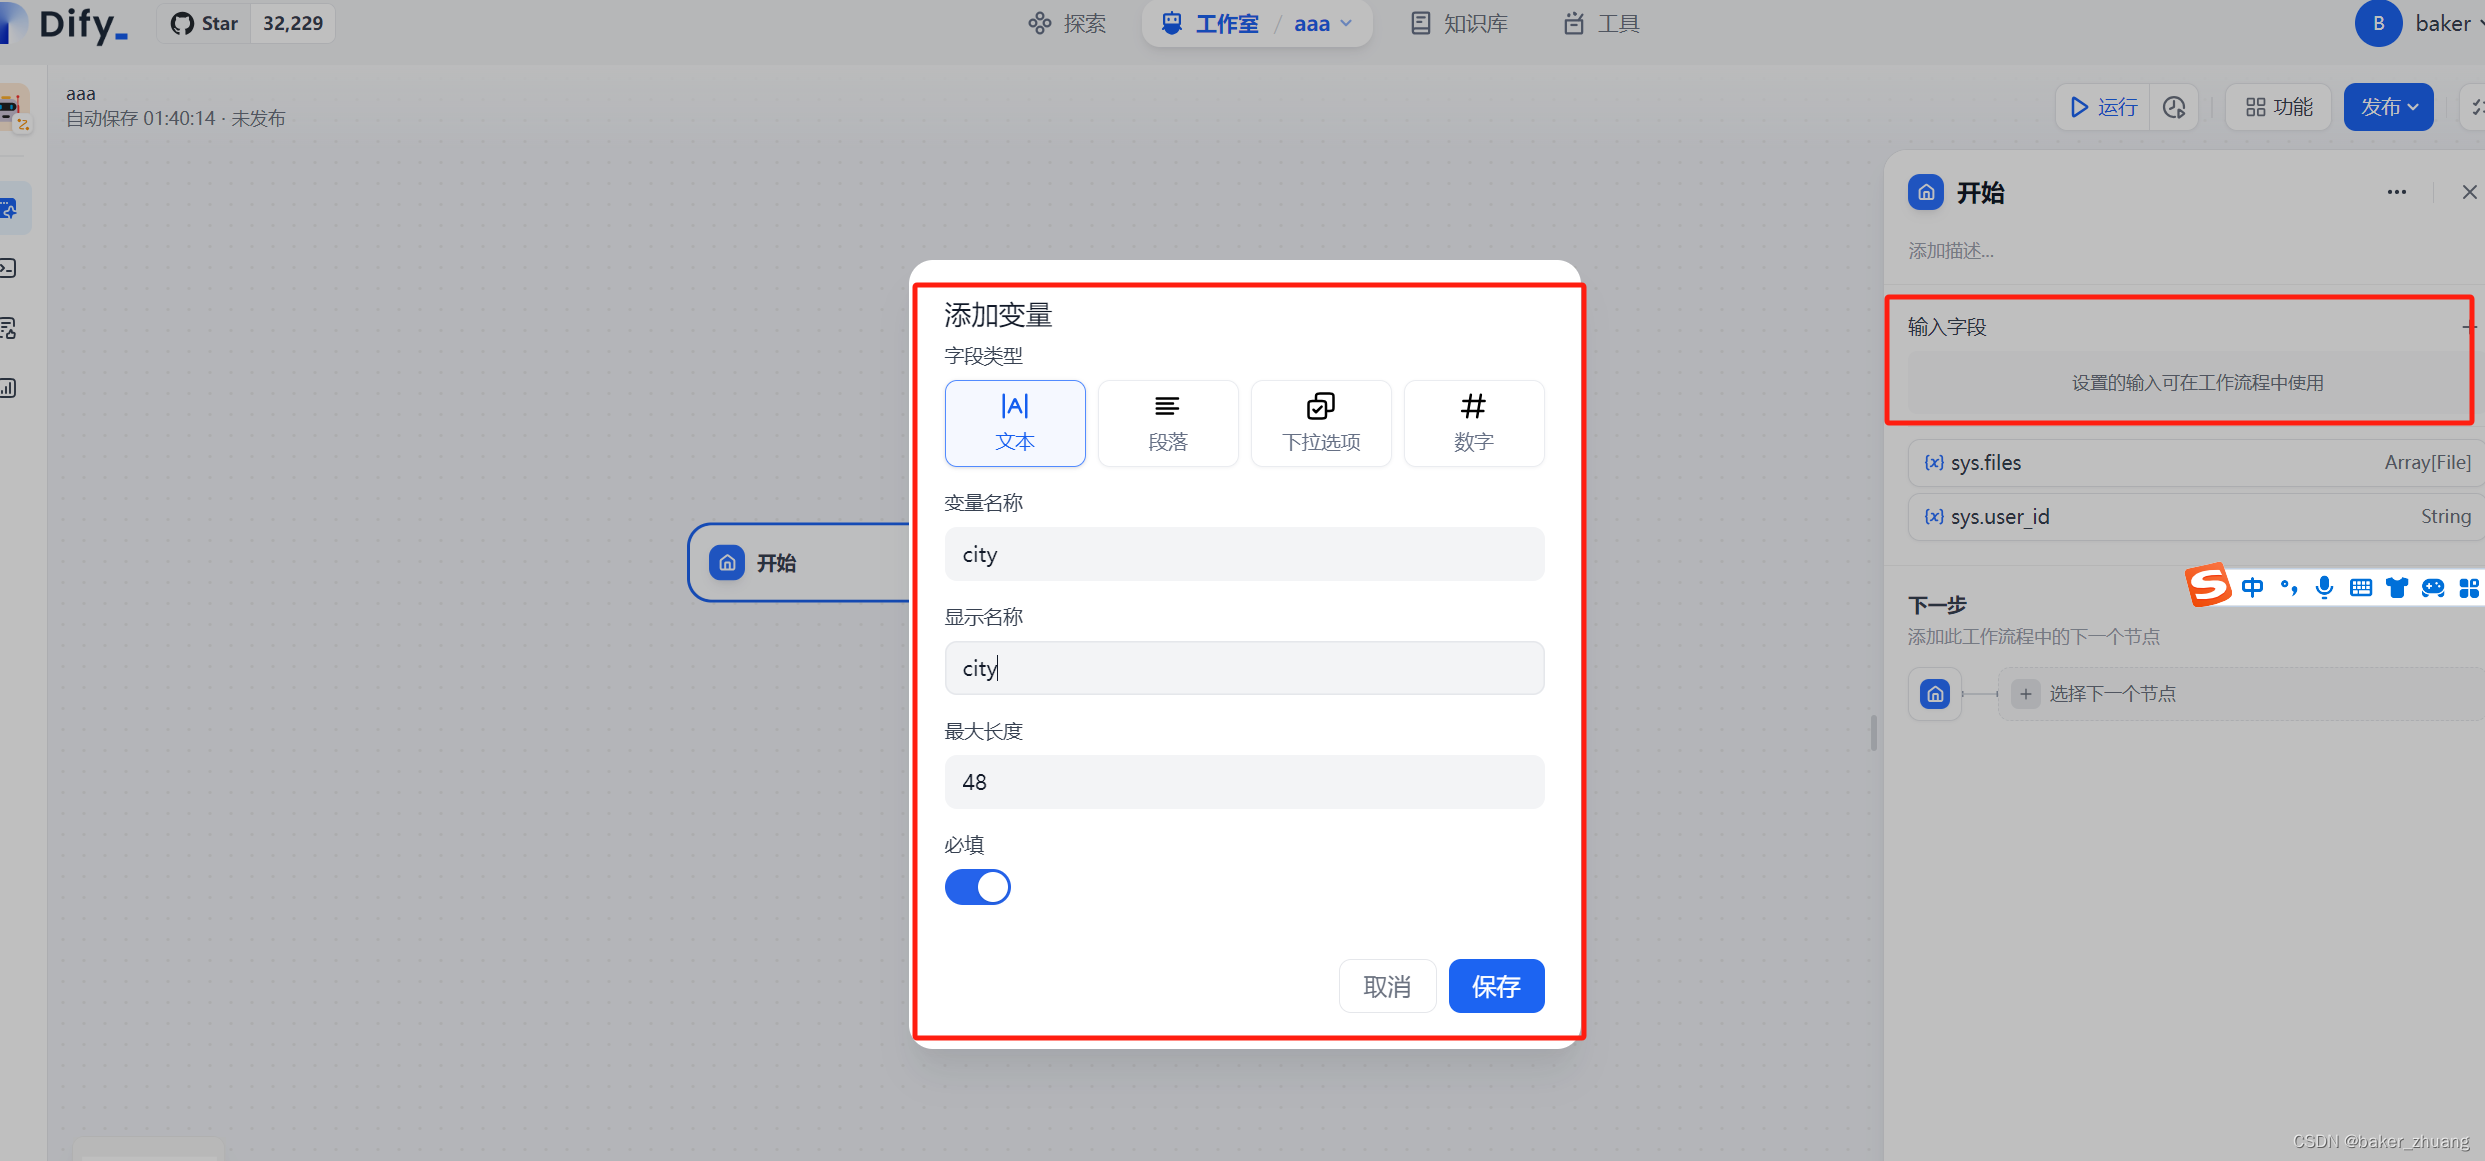Switch to the 知识库 tab
The height and width of the screenshot is (1161, 2485).
click(x=1457, y=22)
